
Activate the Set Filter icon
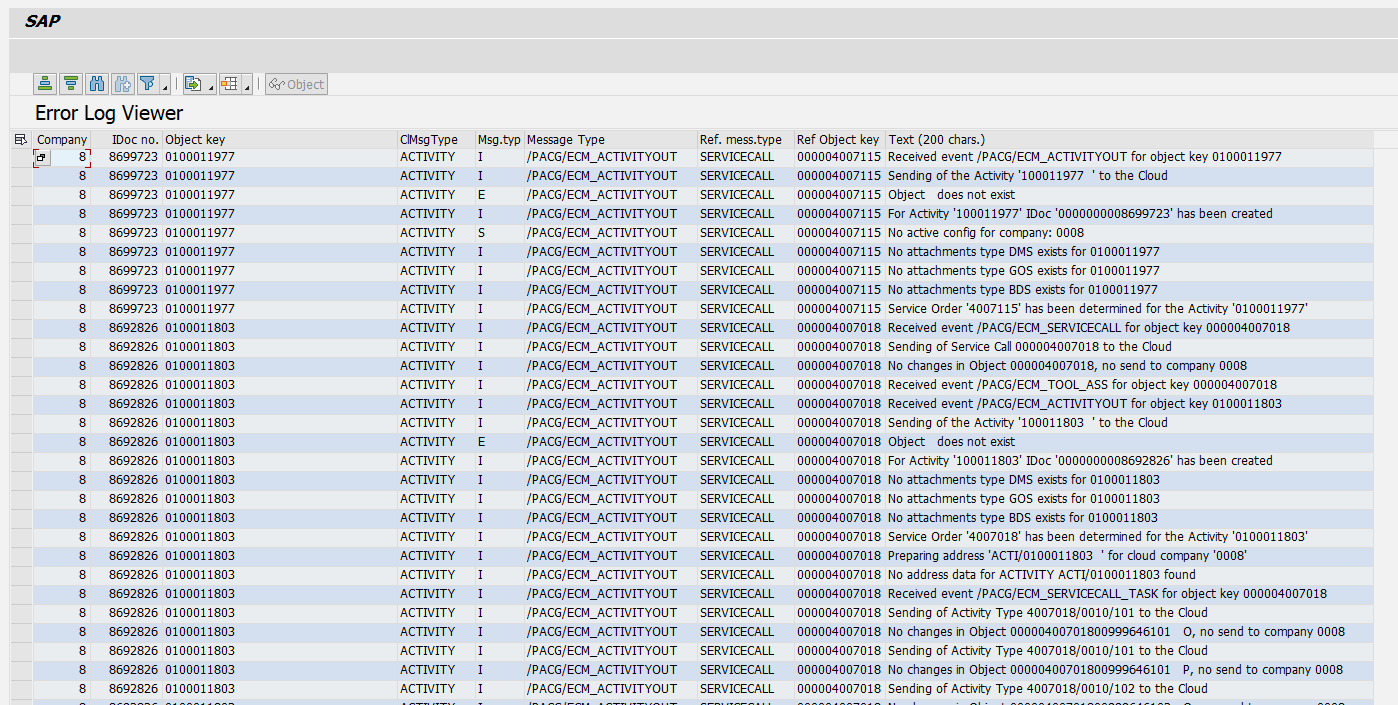pyautogui.click(x=148, y=83)
